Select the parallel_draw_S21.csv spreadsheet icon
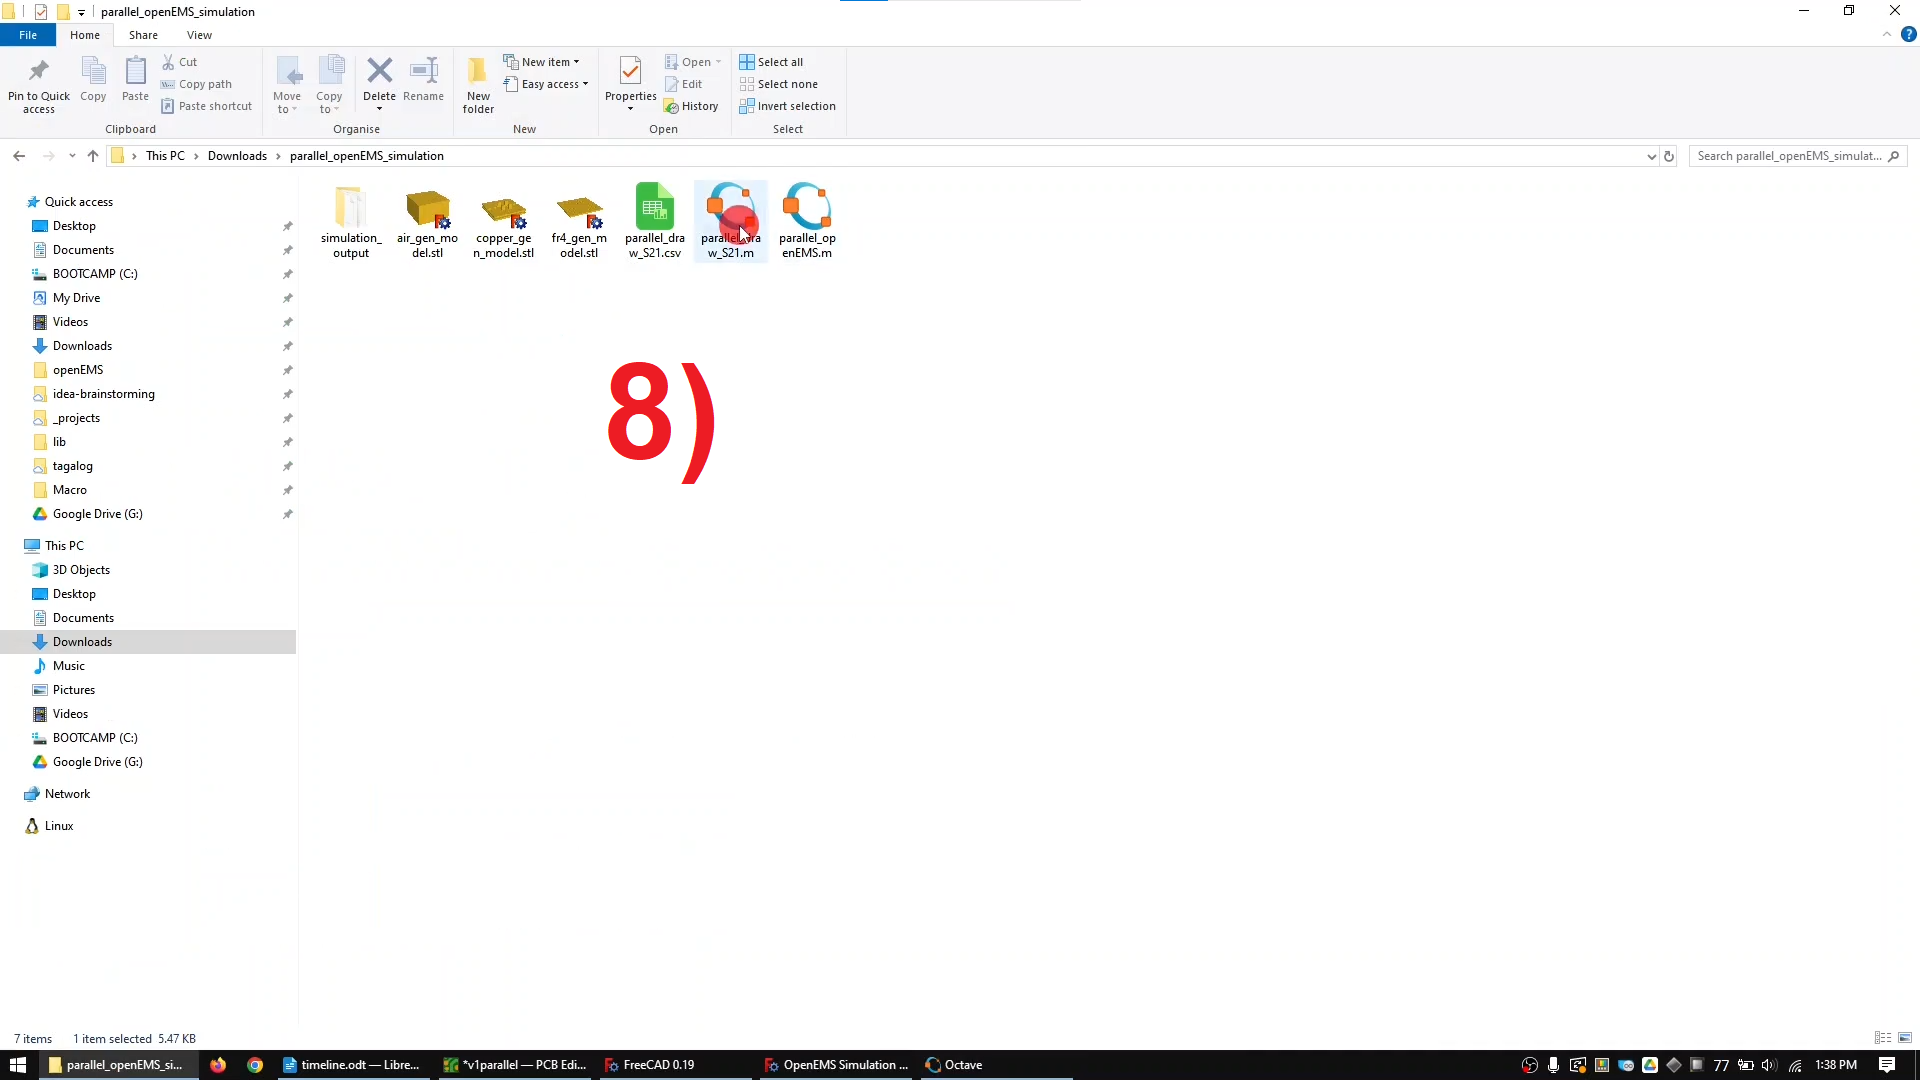 click(655, 207)
